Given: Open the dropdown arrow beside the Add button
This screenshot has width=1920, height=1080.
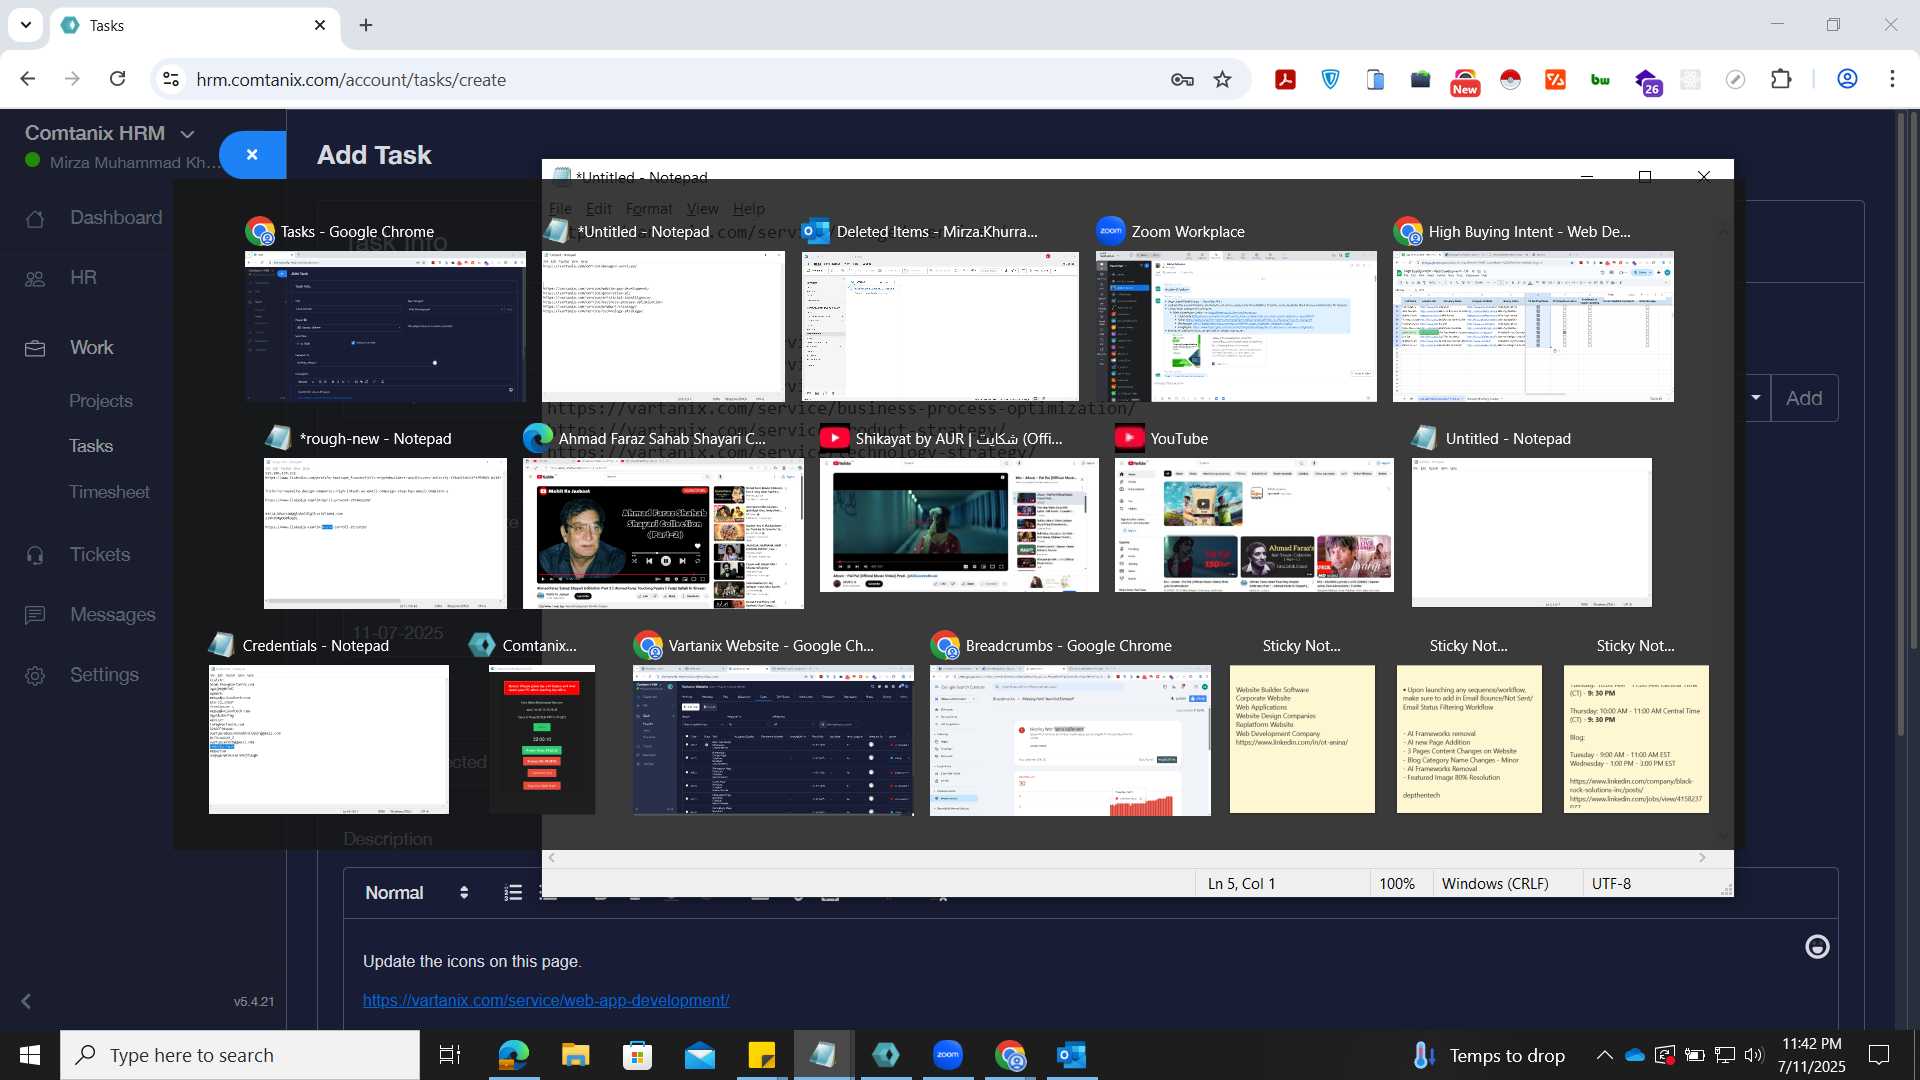Looking at the screenshot, I should tap(1756, 398).
